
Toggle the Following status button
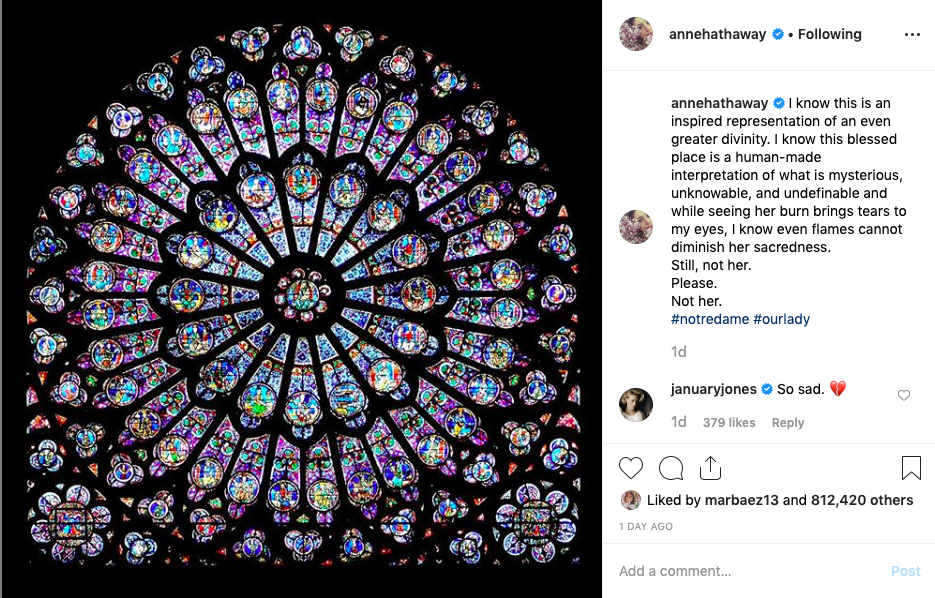tap(829, 34)
